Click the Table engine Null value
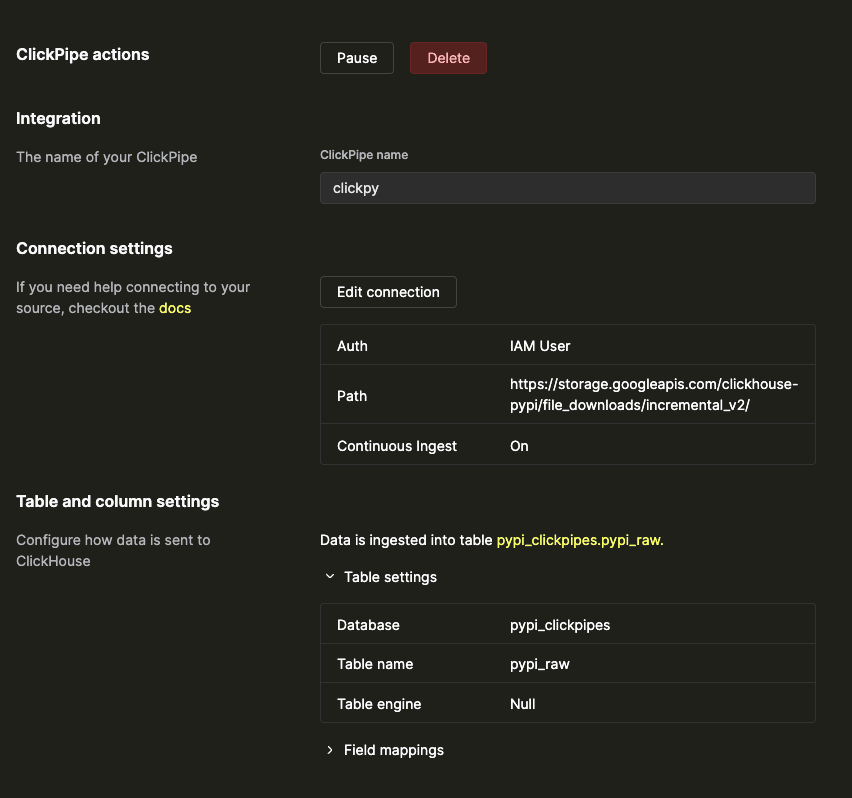 pos(523,704)
